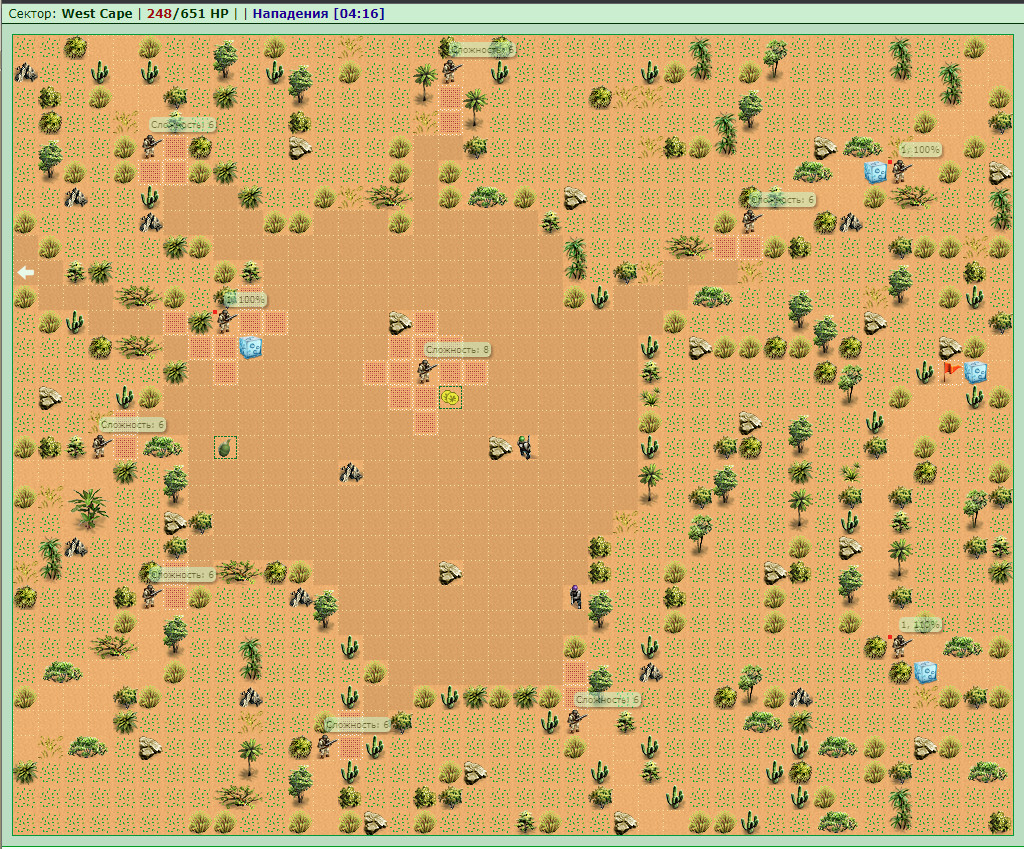This screenshot has height=849, width=1024.
Task: Pick up the gold coins
Action: pos(450,396)
